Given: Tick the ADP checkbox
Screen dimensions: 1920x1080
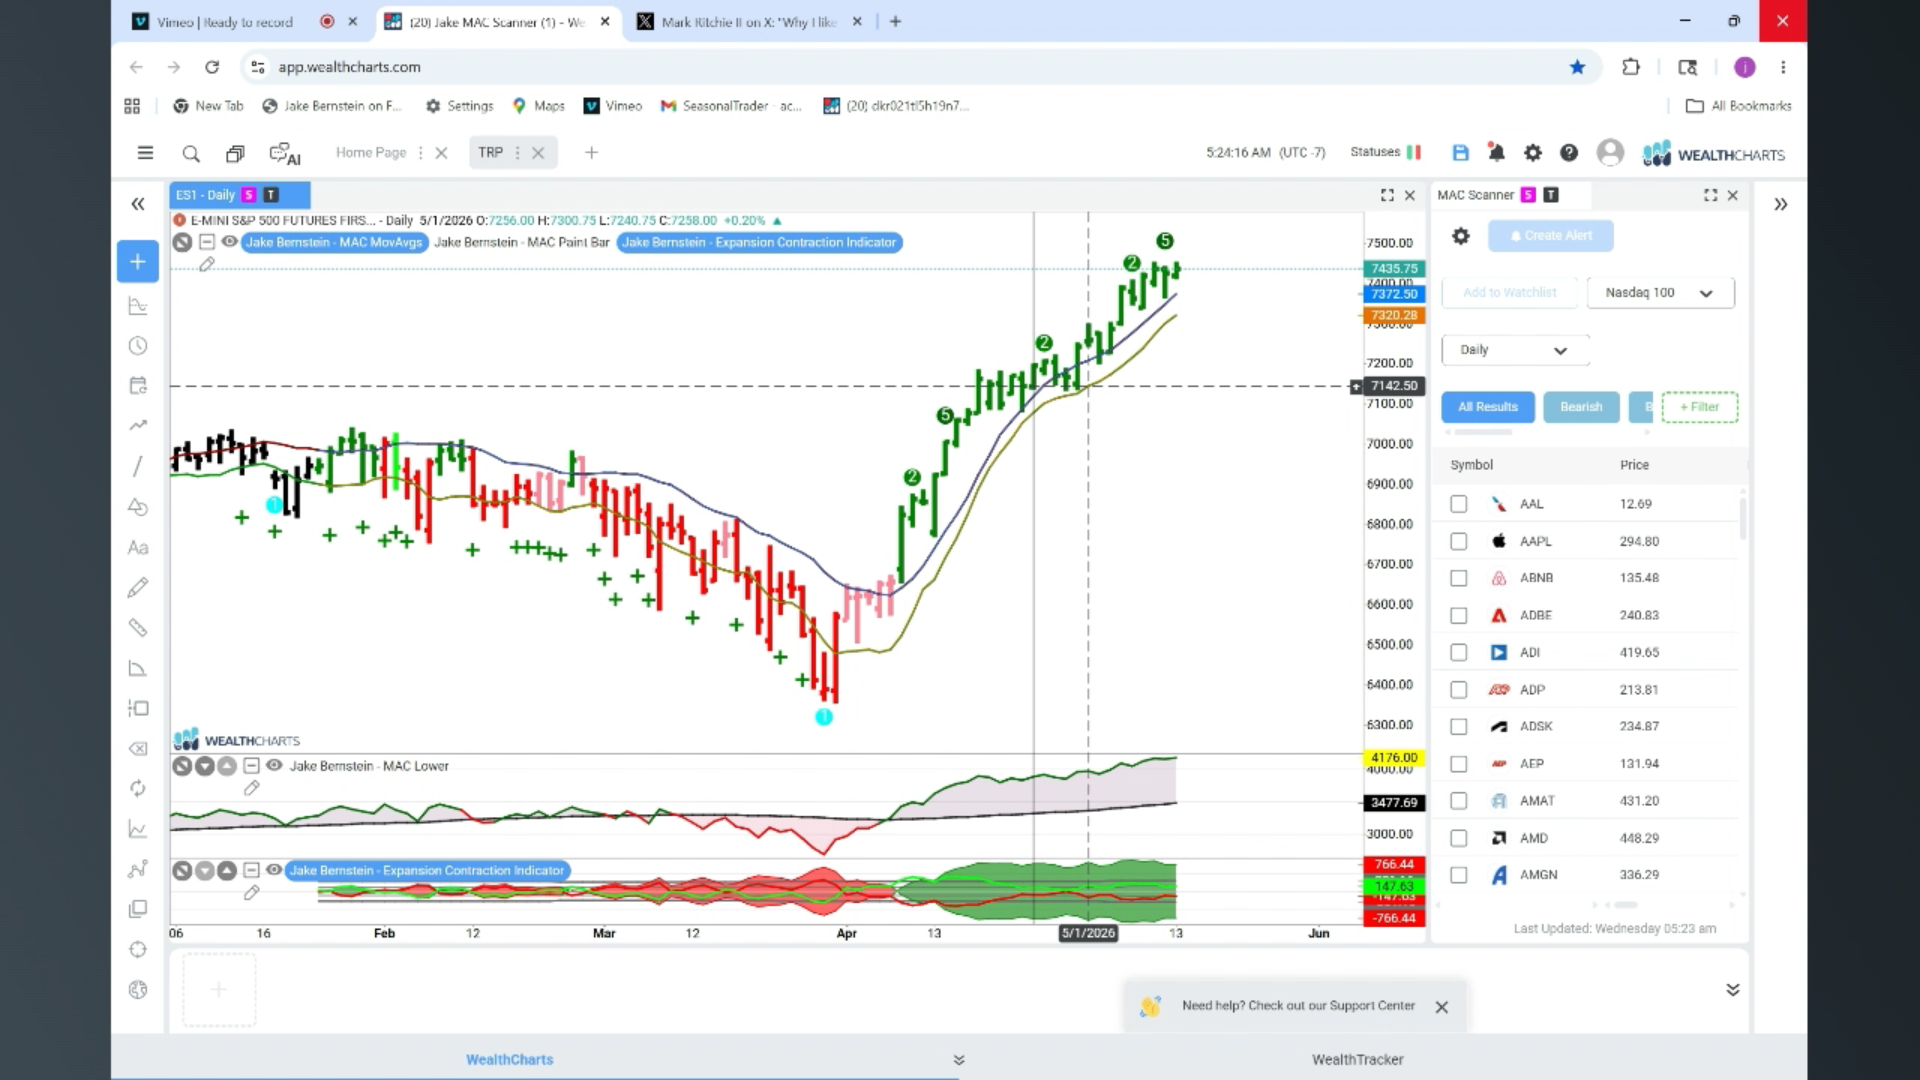Looking at the screenshot, I should click(x=1459, y=690).
